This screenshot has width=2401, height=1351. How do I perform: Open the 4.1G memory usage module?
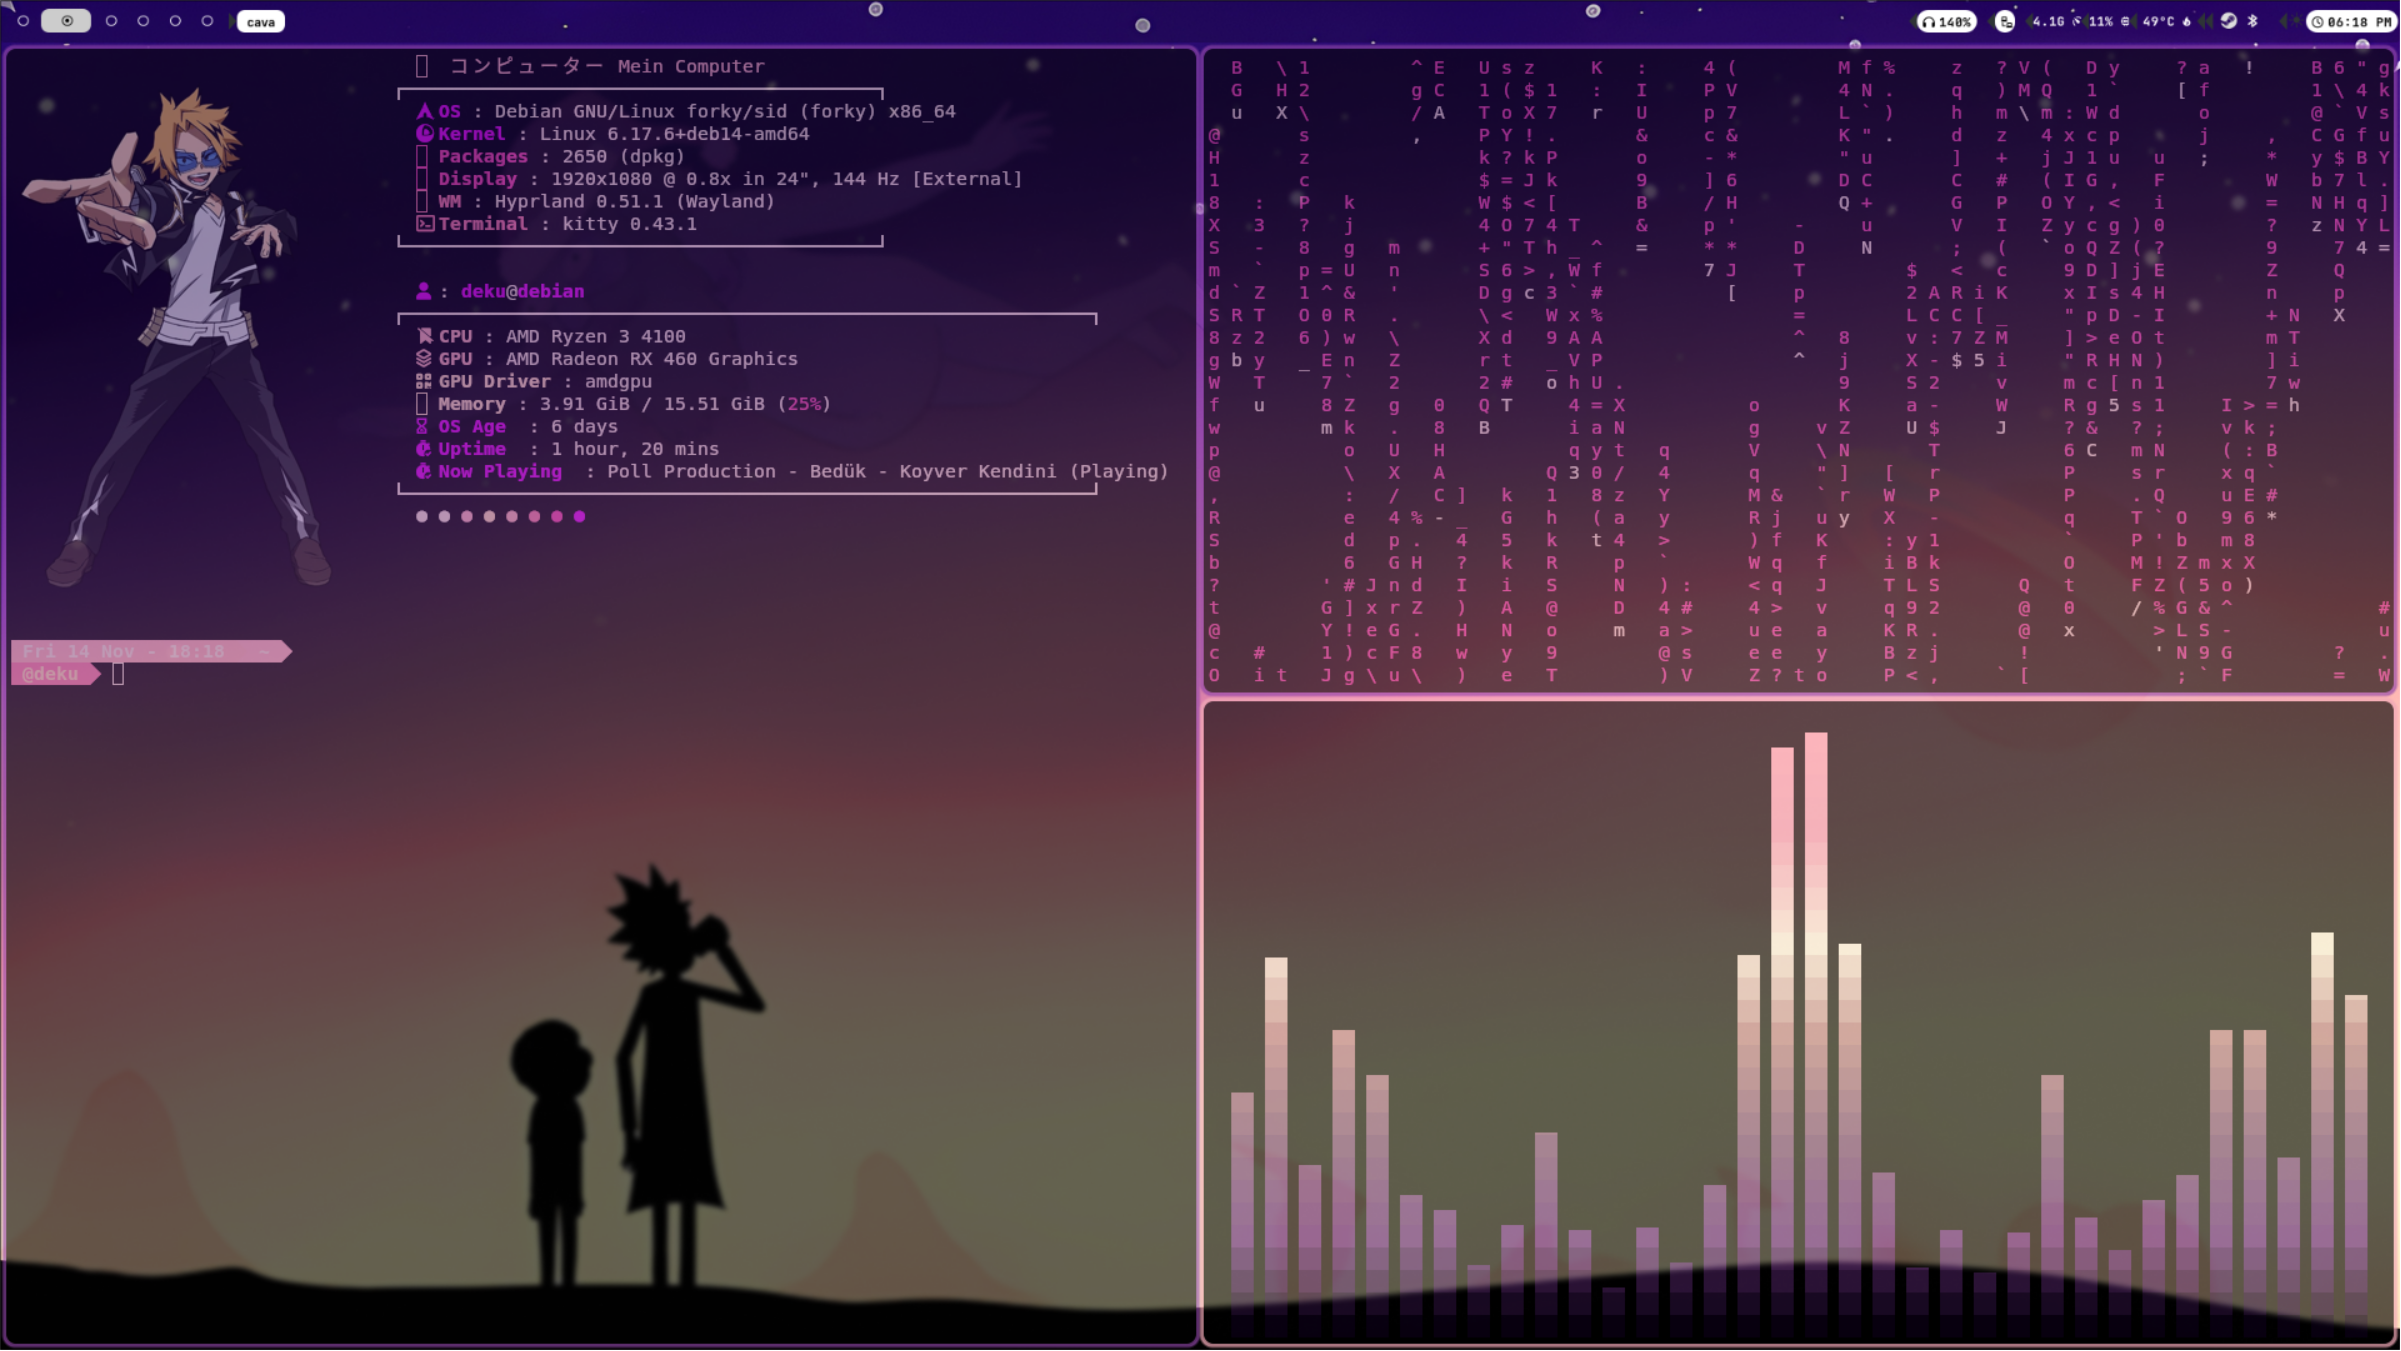[2049, 21]
